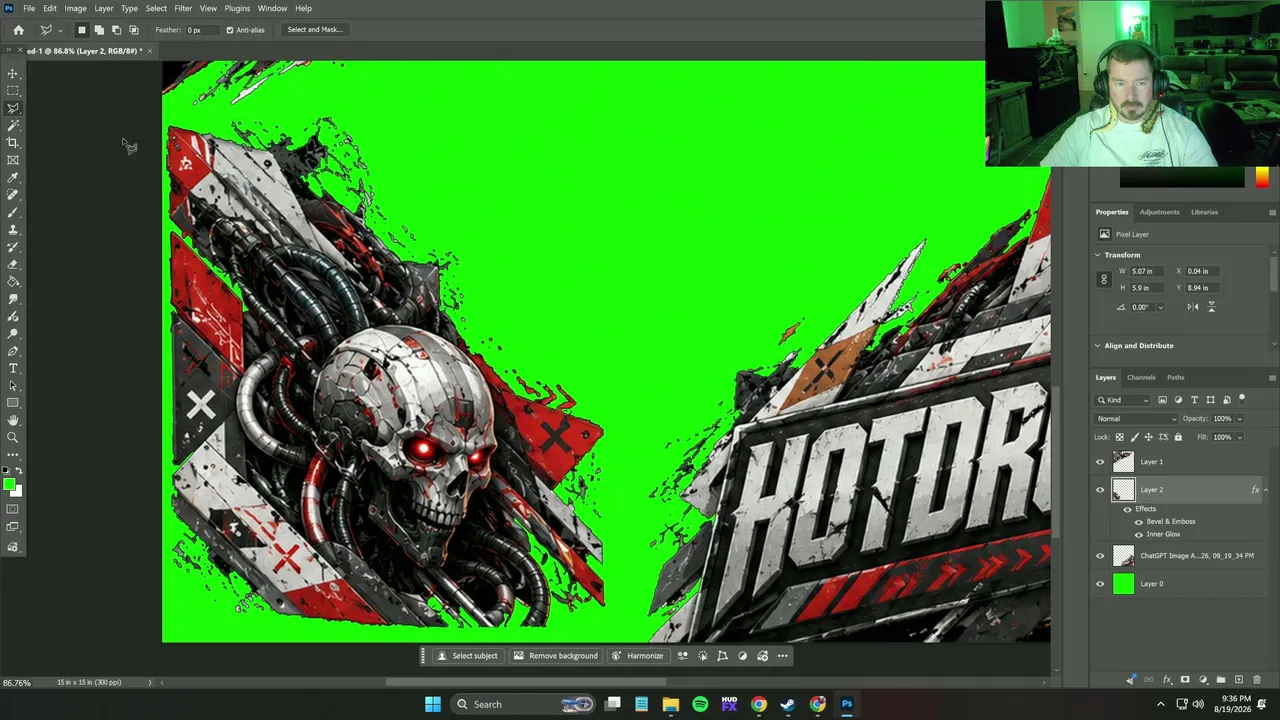This screenshot has width=1280, height=720.
Task: Click the Select and Mask button
Action: point(315,30)
